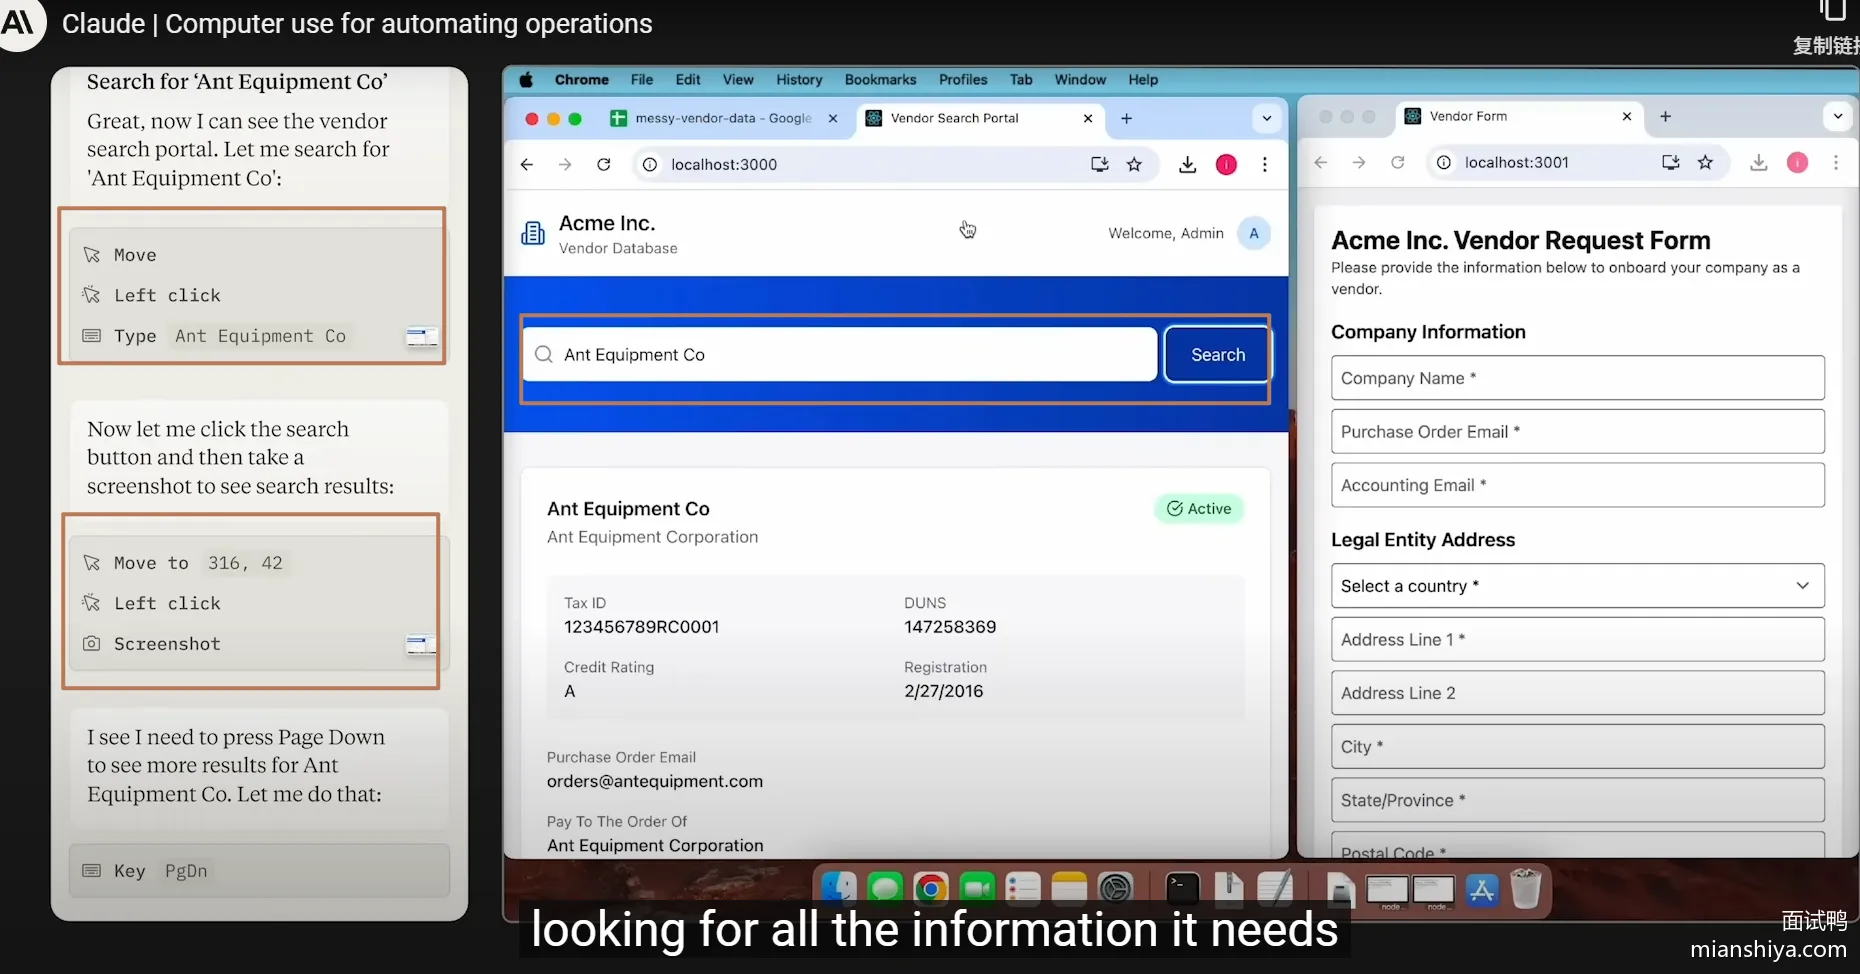Close the messy-vendor-data Google tab
This screenshot has width=1860, height=974.
[x=833, y=118]
